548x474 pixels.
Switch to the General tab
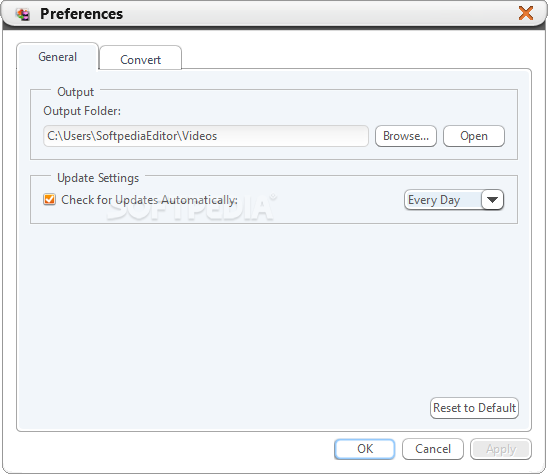coord(57,57)
